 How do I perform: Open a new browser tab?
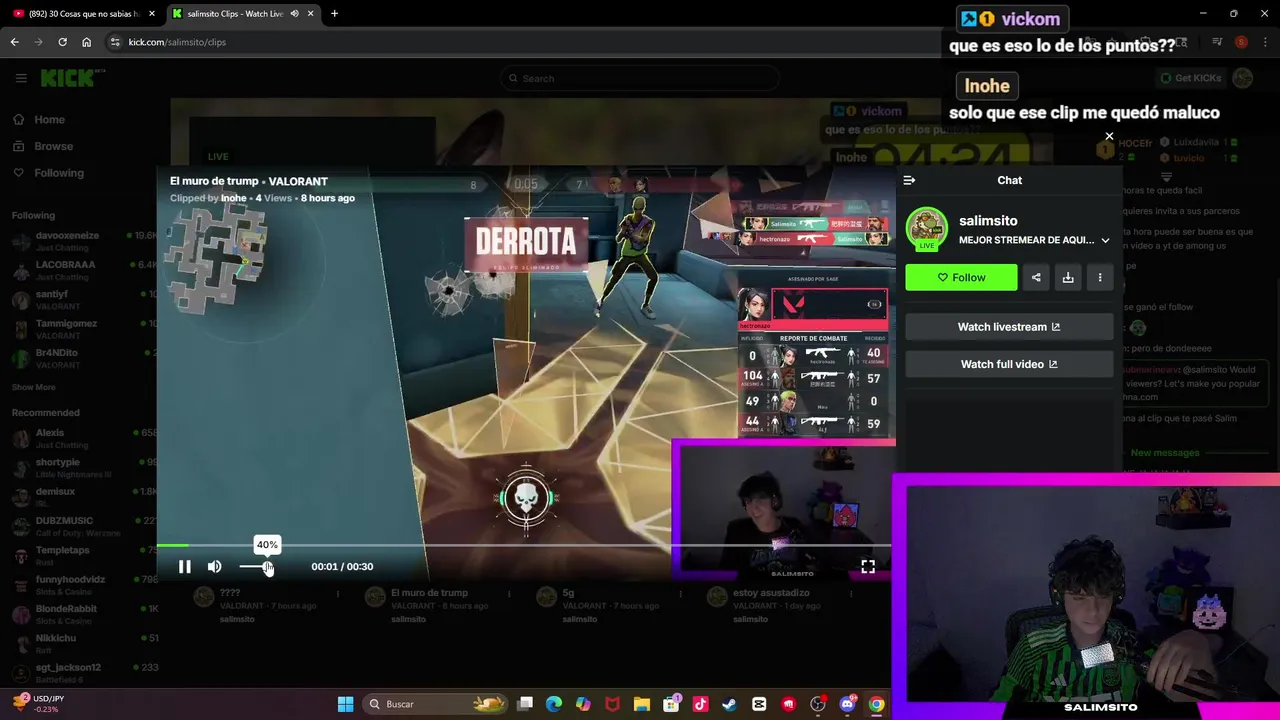click(x=334, y=14)
